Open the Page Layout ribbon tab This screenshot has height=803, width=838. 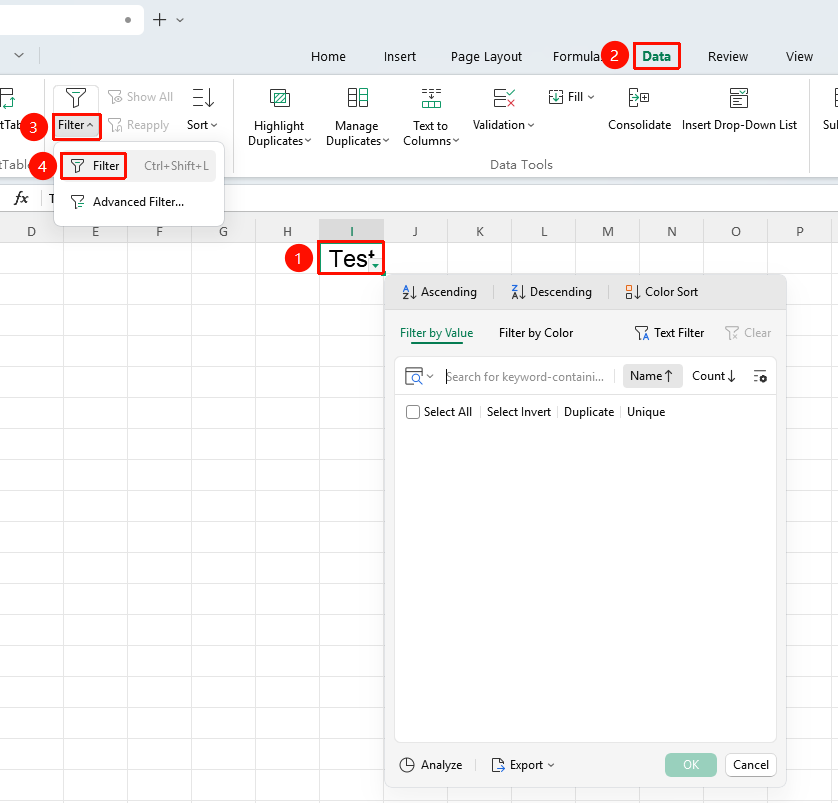pyautogui.click(x=486, y=57)
